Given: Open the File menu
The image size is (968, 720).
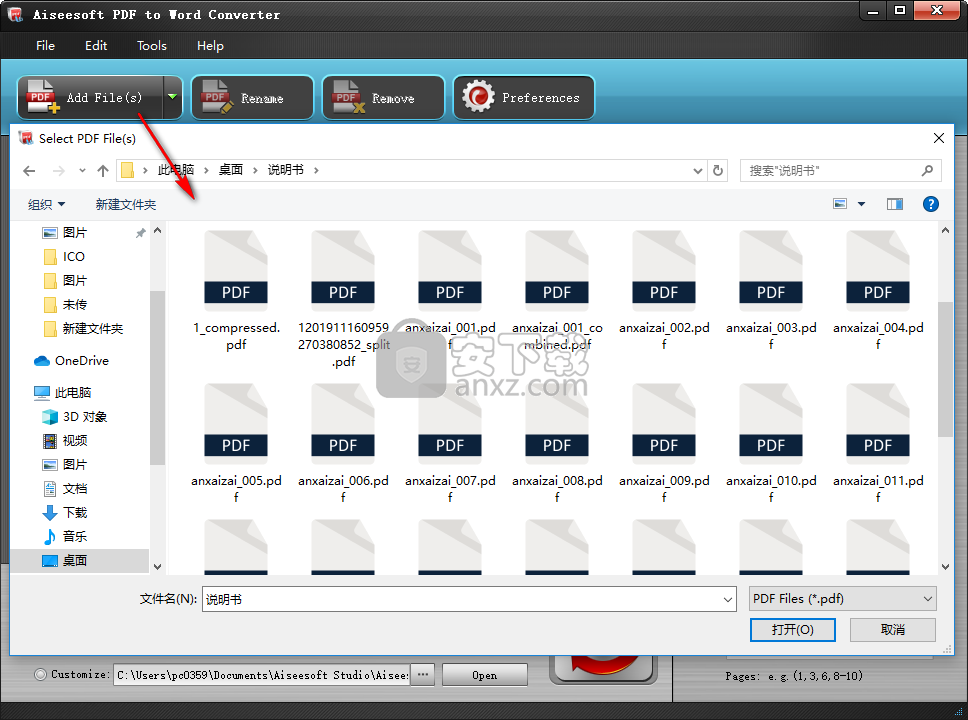Looking at the screenshot, I should (x=45, y=46).
